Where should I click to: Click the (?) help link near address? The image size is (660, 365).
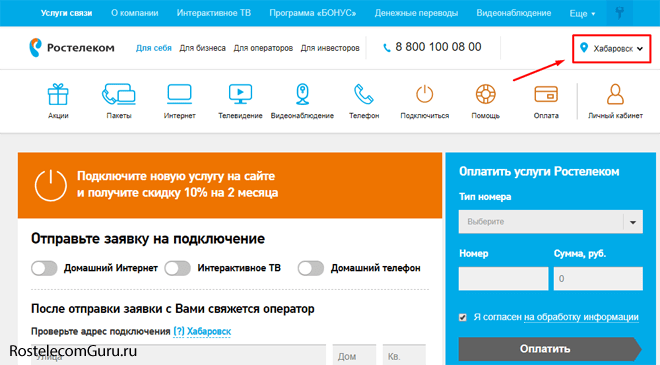tap(179, 331)
